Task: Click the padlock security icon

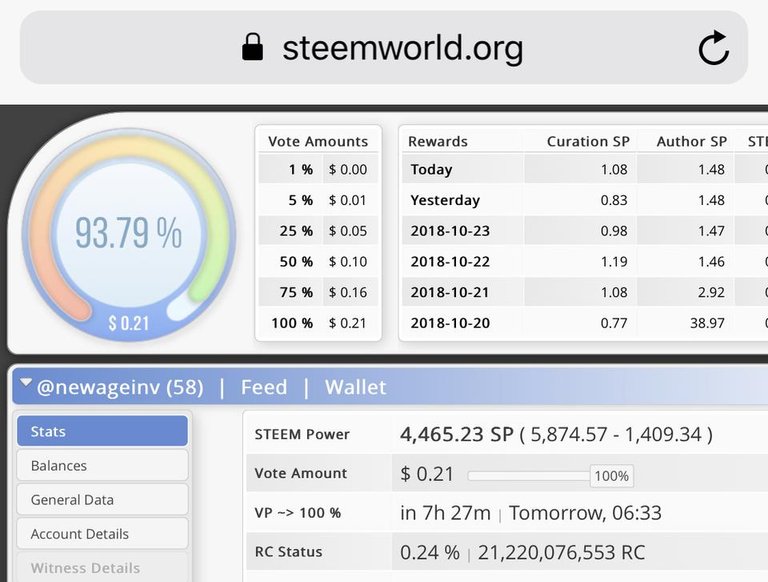Action: point(253,47)
